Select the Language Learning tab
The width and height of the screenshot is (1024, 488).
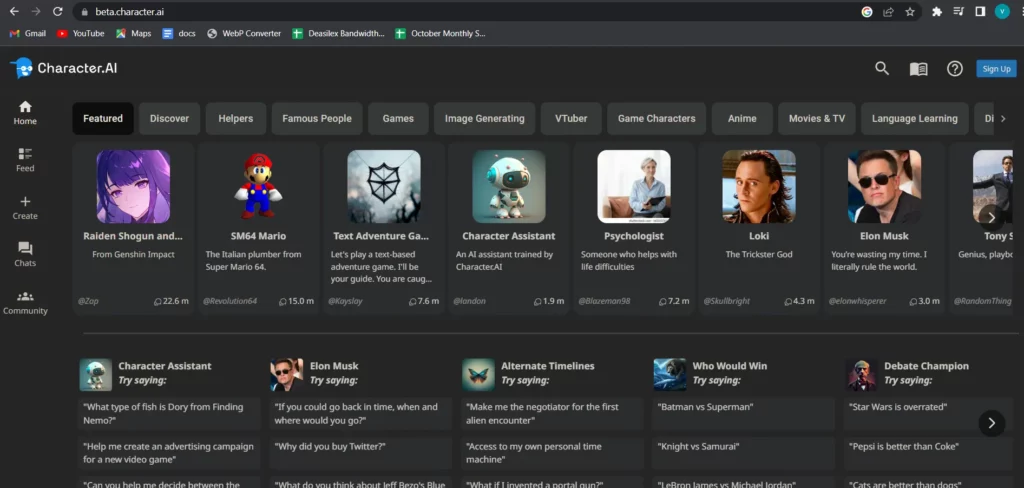[x=914, y=118]
